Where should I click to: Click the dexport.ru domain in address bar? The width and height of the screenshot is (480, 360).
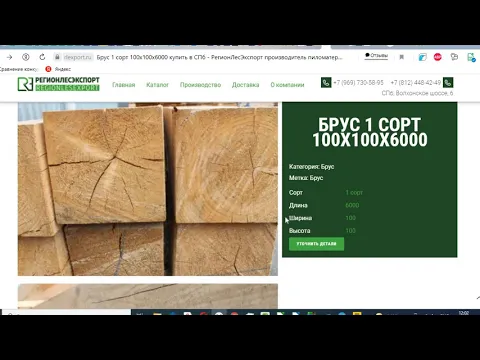(x=77, y=57)
